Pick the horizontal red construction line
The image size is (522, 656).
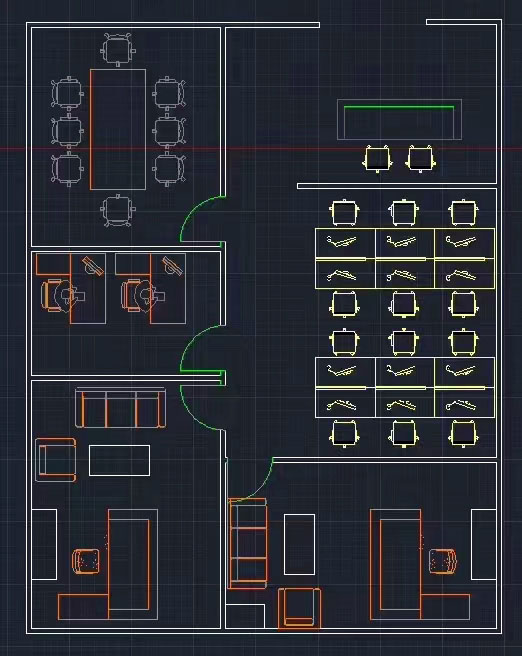(261, 149)
